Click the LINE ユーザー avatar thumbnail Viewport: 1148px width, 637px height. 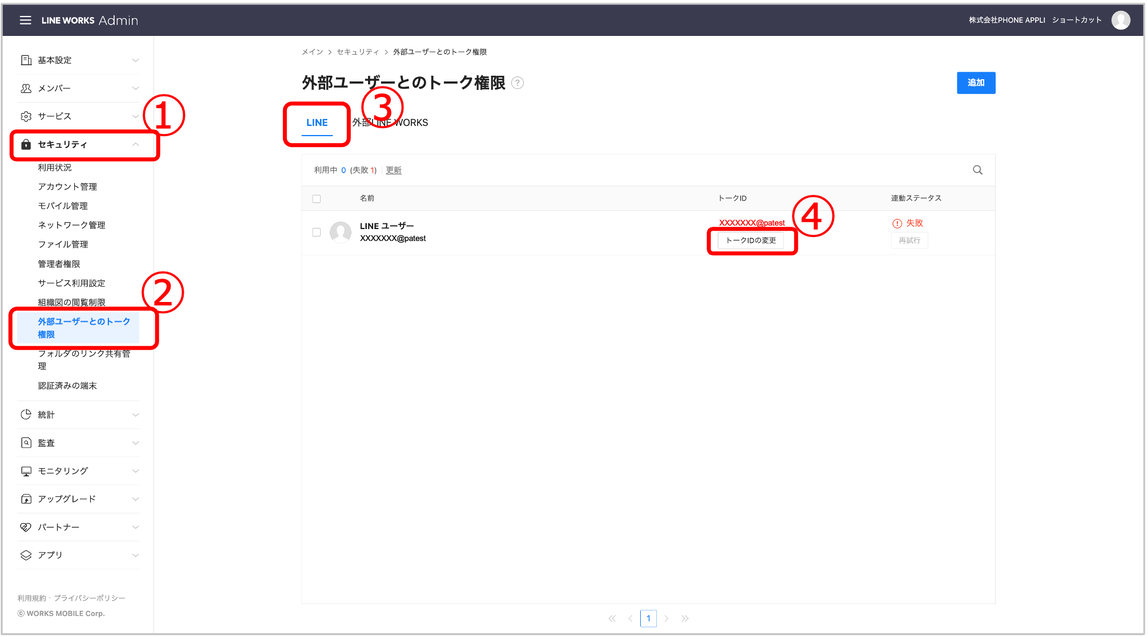340,232
